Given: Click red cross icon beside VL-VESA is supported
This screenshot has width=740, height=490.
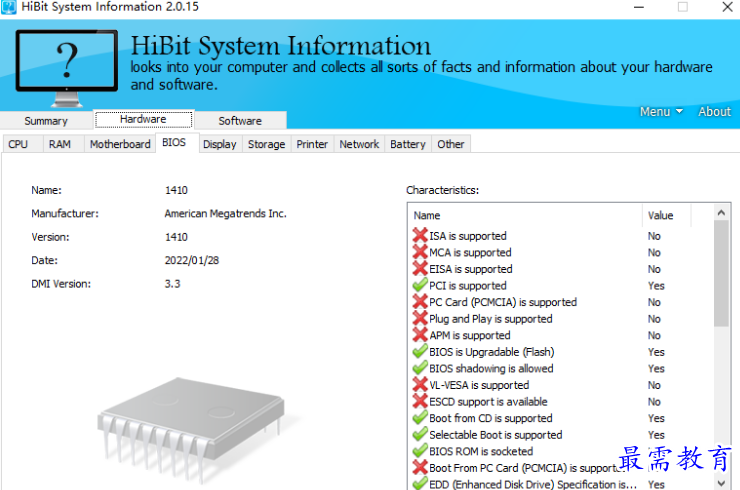Looking at the screenshot, I should click(420, 384).
